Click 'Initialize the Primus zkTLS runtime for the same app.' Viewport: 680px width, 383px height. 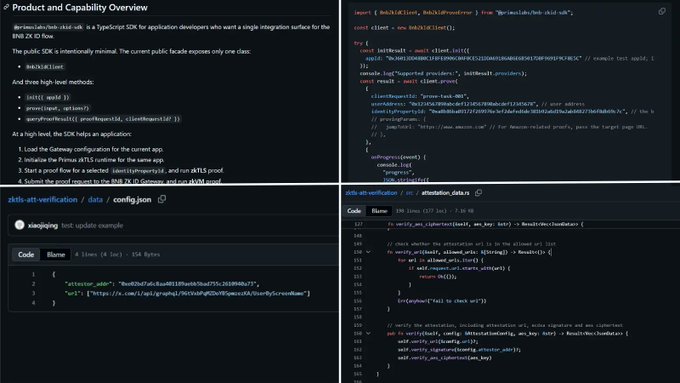pyautogui.click(x=94, y=160)
